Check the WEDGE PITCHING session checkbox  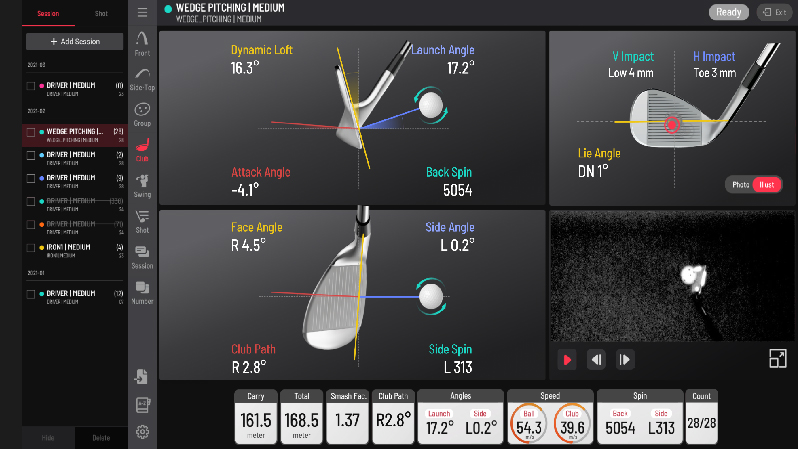[x=30, y=132]
